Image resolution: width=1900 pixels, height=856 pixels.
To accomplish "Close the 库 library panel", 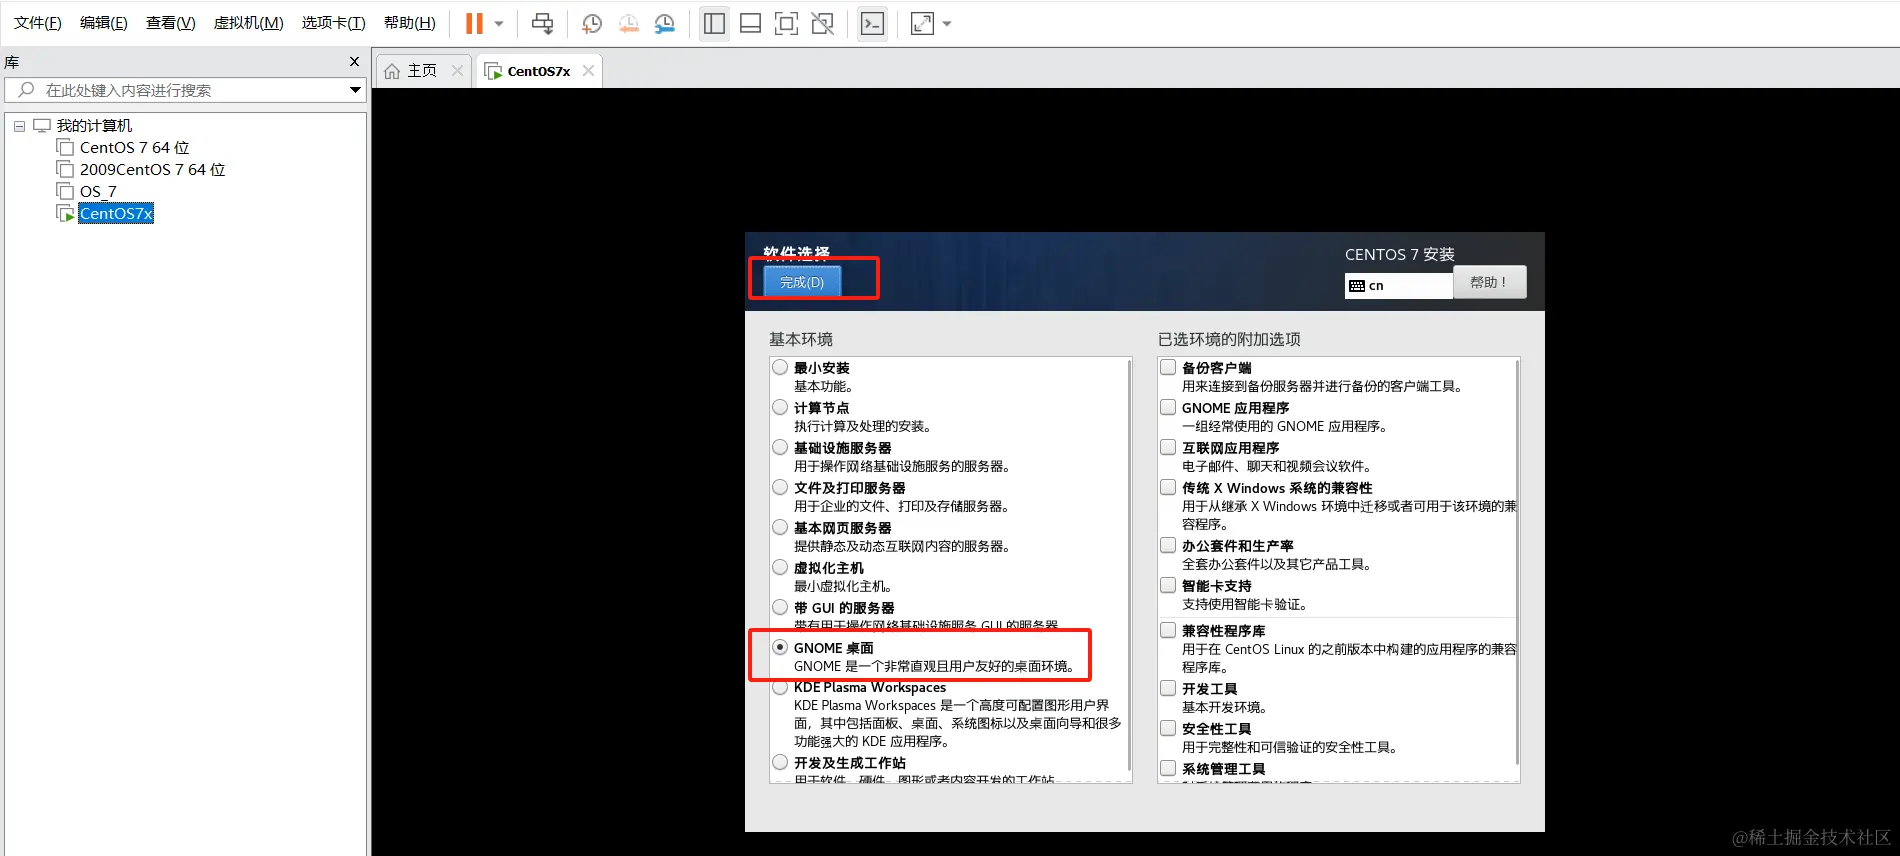I will pyautogui.click(x=354, y=62).
